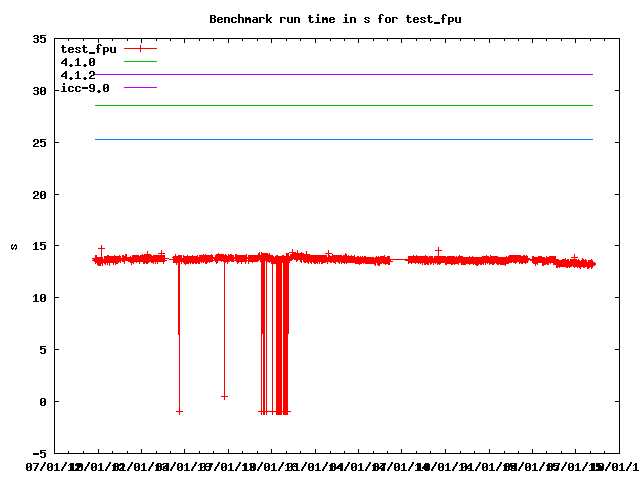Image resolution: width=640 pixels, height=480 pixels.
Task: Click the topmost purple horizontal reference line
Action: point(340,74)
